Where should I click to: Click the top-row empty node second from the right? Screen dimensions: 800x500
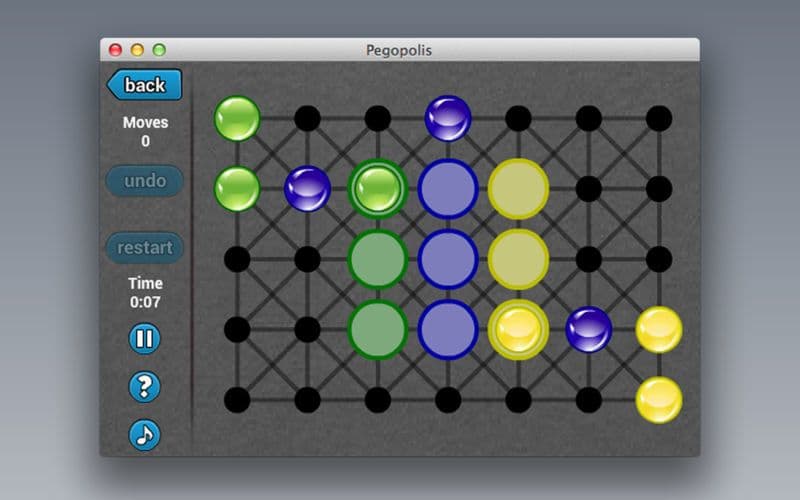pyautogui.click(x=589, y=118)
